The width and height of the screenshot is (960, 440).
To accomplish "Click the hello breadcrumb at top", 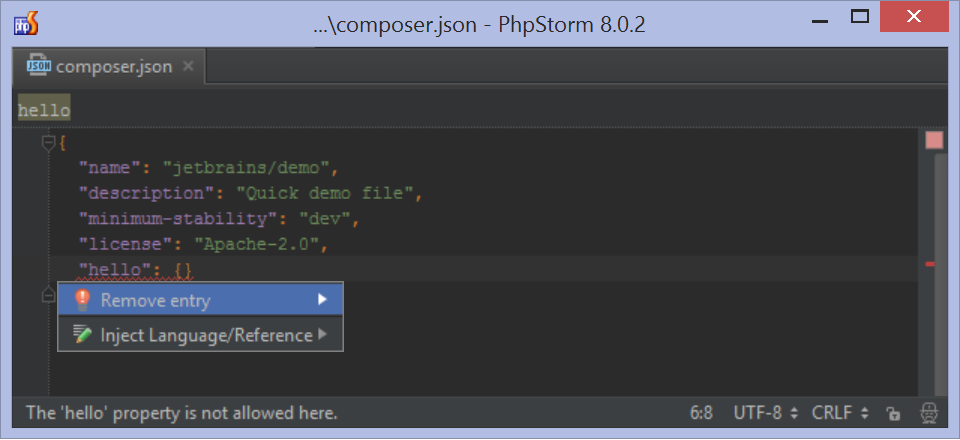I will click(x=43, y=111).
